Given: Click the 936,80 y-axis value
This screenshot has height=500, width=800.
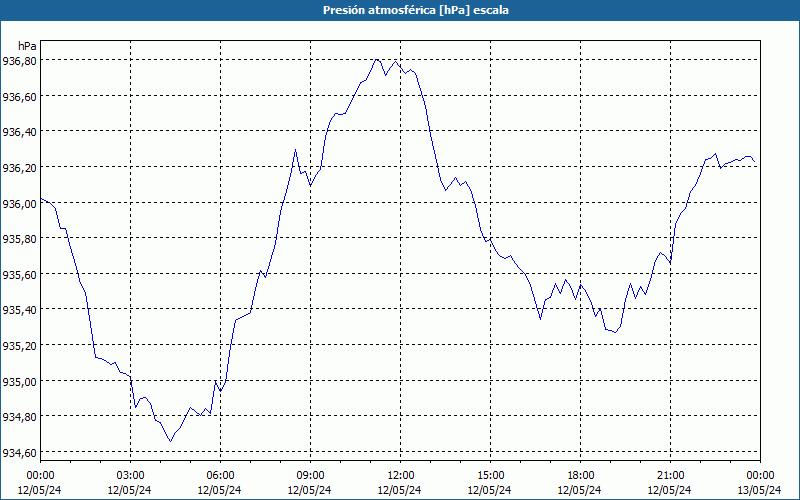Looking at the screenshot, I should click(19, 61).
